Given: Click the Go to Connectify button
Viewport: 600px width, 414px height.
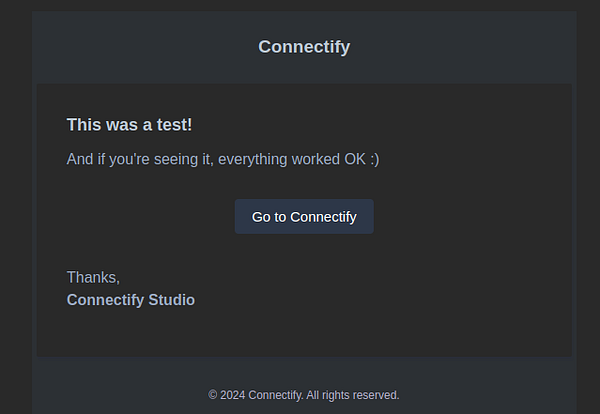Looking at the screenshot, I should 304,216.
